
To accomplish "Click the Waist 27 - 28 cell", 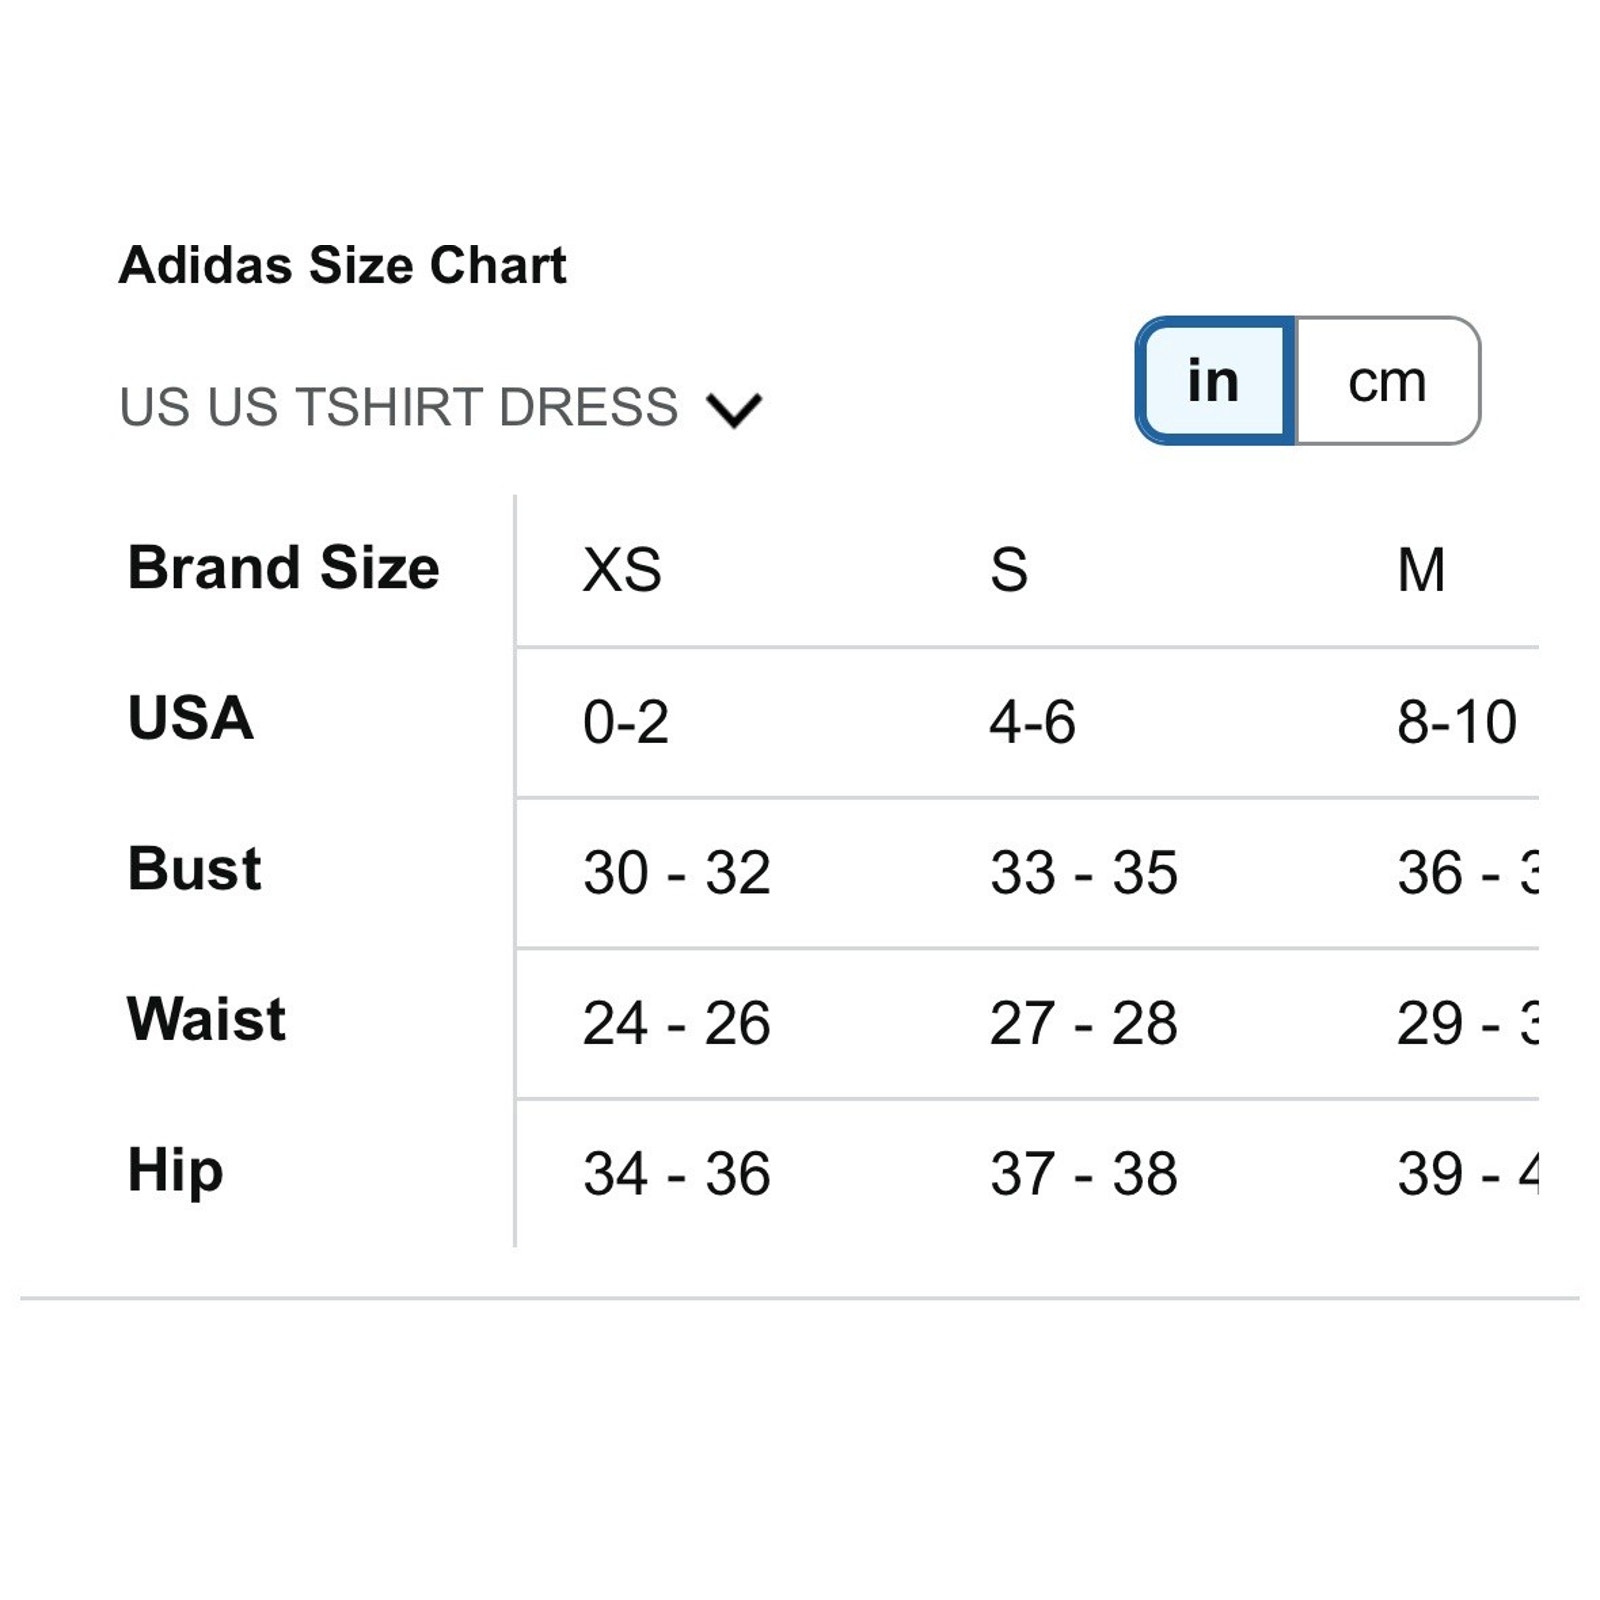I will tap(1084, 1023).
